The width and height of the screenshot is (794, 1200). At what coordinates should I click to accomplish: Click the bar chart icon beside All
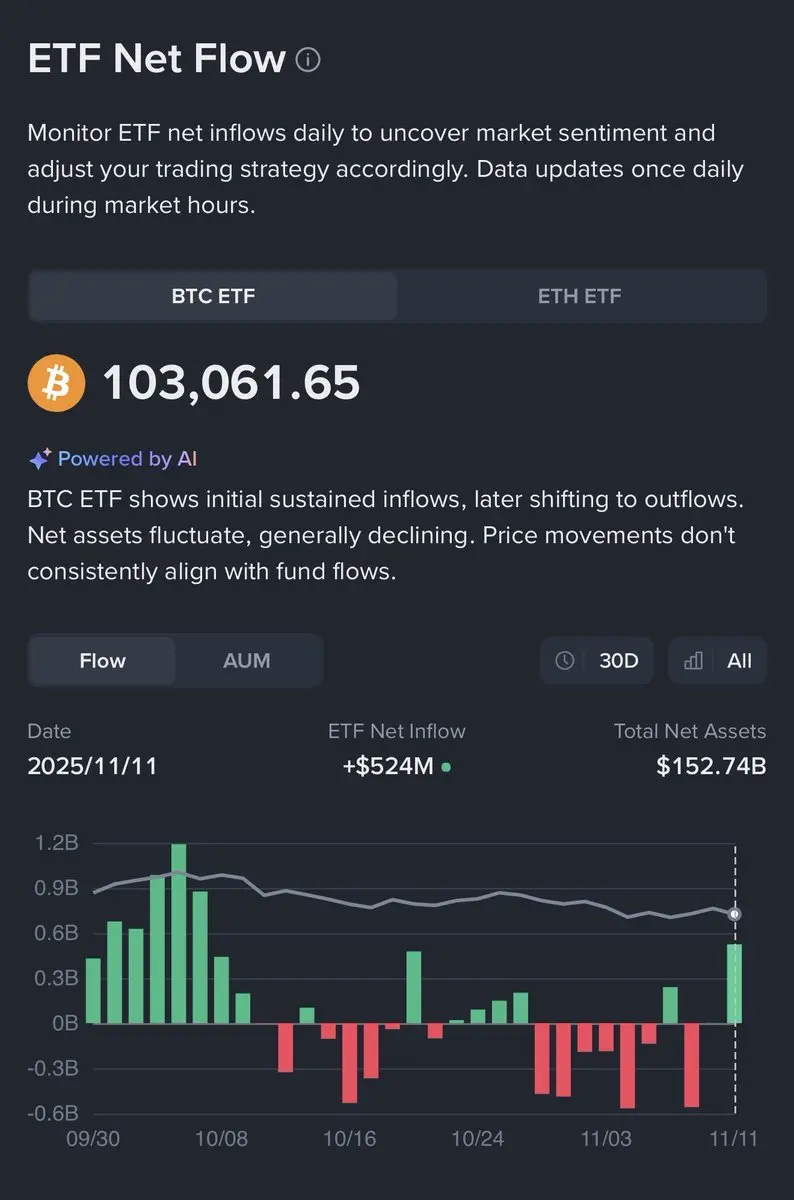tap(693, 661)
